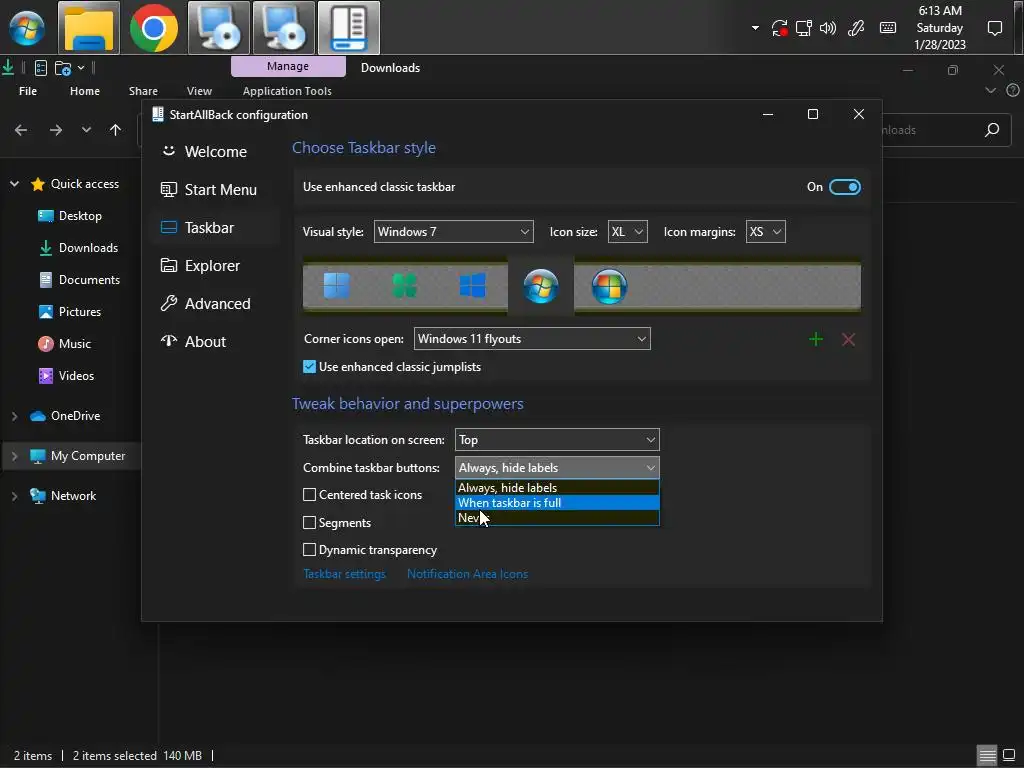Collapse the Combine taskbar buttons dropdown
The width and height of the screenshot is (1024, 768).
pyautogui.click(x=557, y=468)
